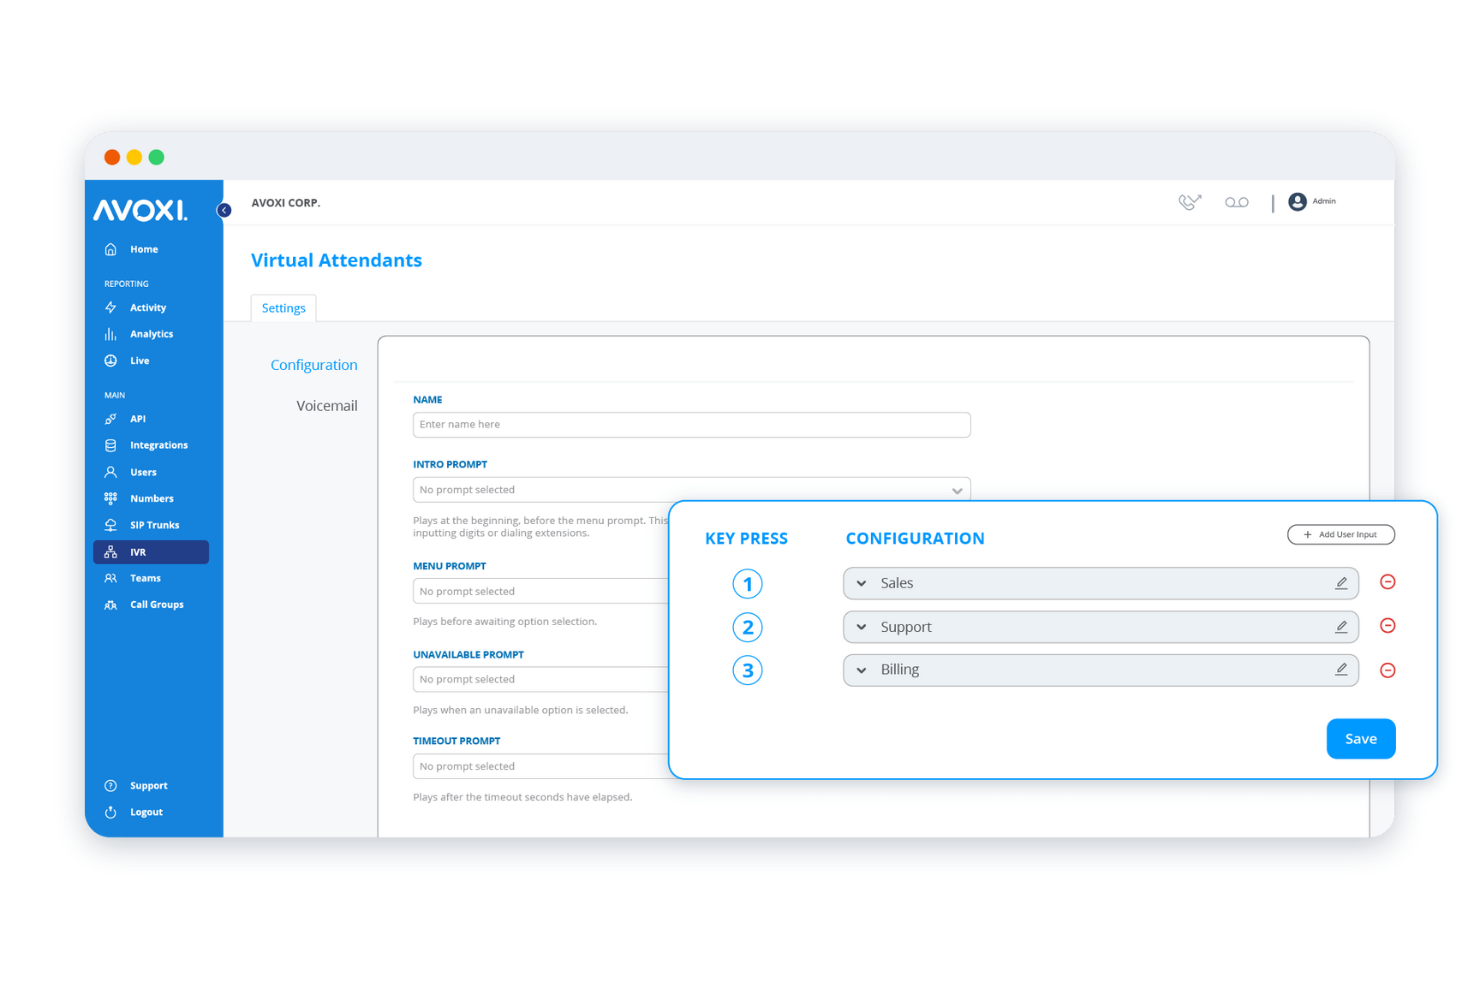Collapse the sidebar with the arrow button

click(224, 210)
